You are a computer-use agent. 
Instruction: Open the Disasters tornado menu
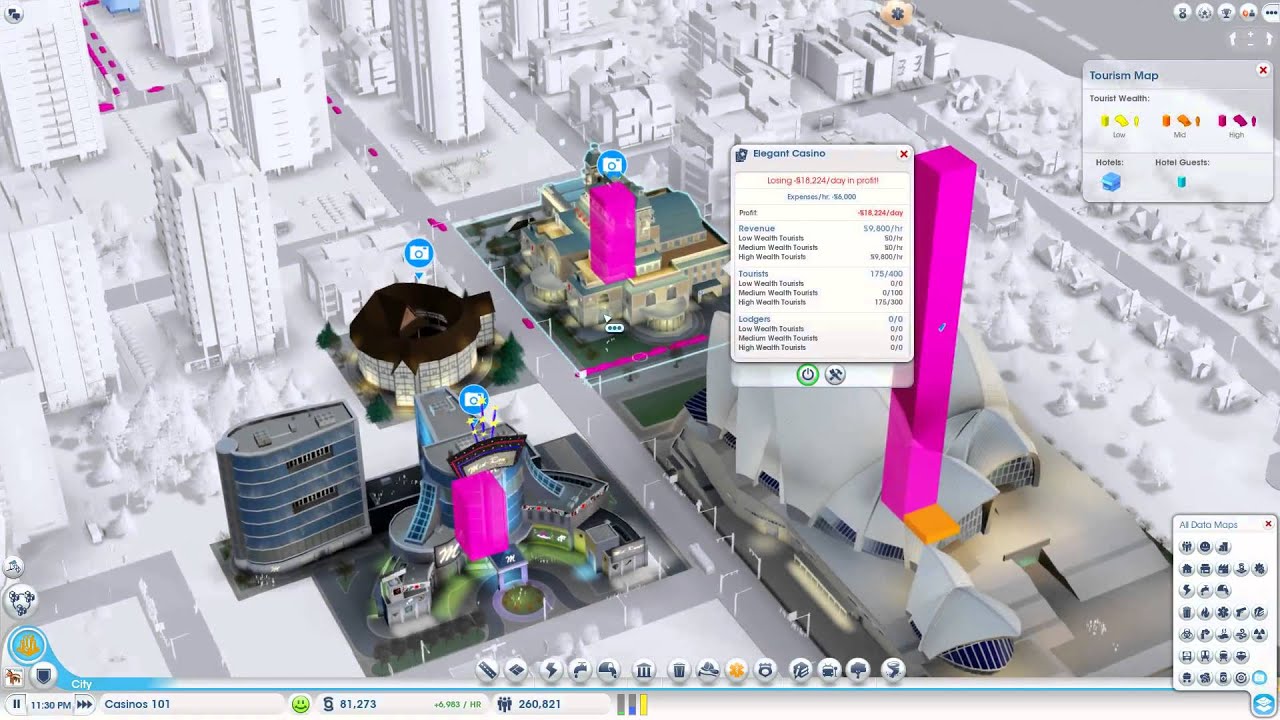click(x=894, y=670)
